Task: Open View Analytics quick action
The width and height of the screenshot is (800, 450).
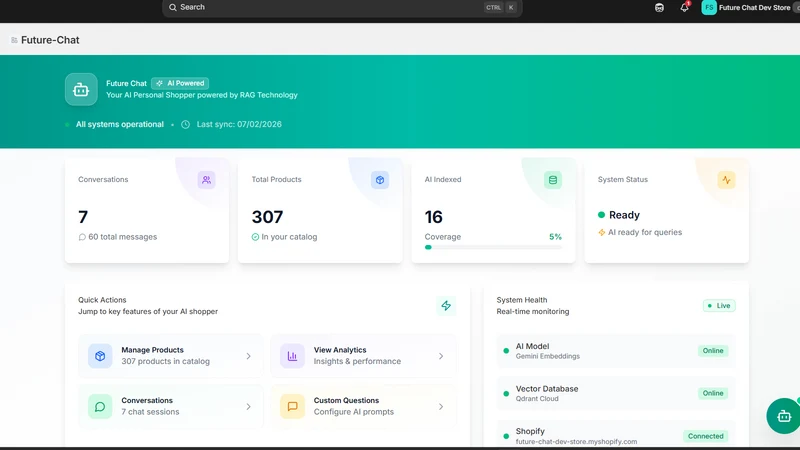Action: click(x=363, y=356)
